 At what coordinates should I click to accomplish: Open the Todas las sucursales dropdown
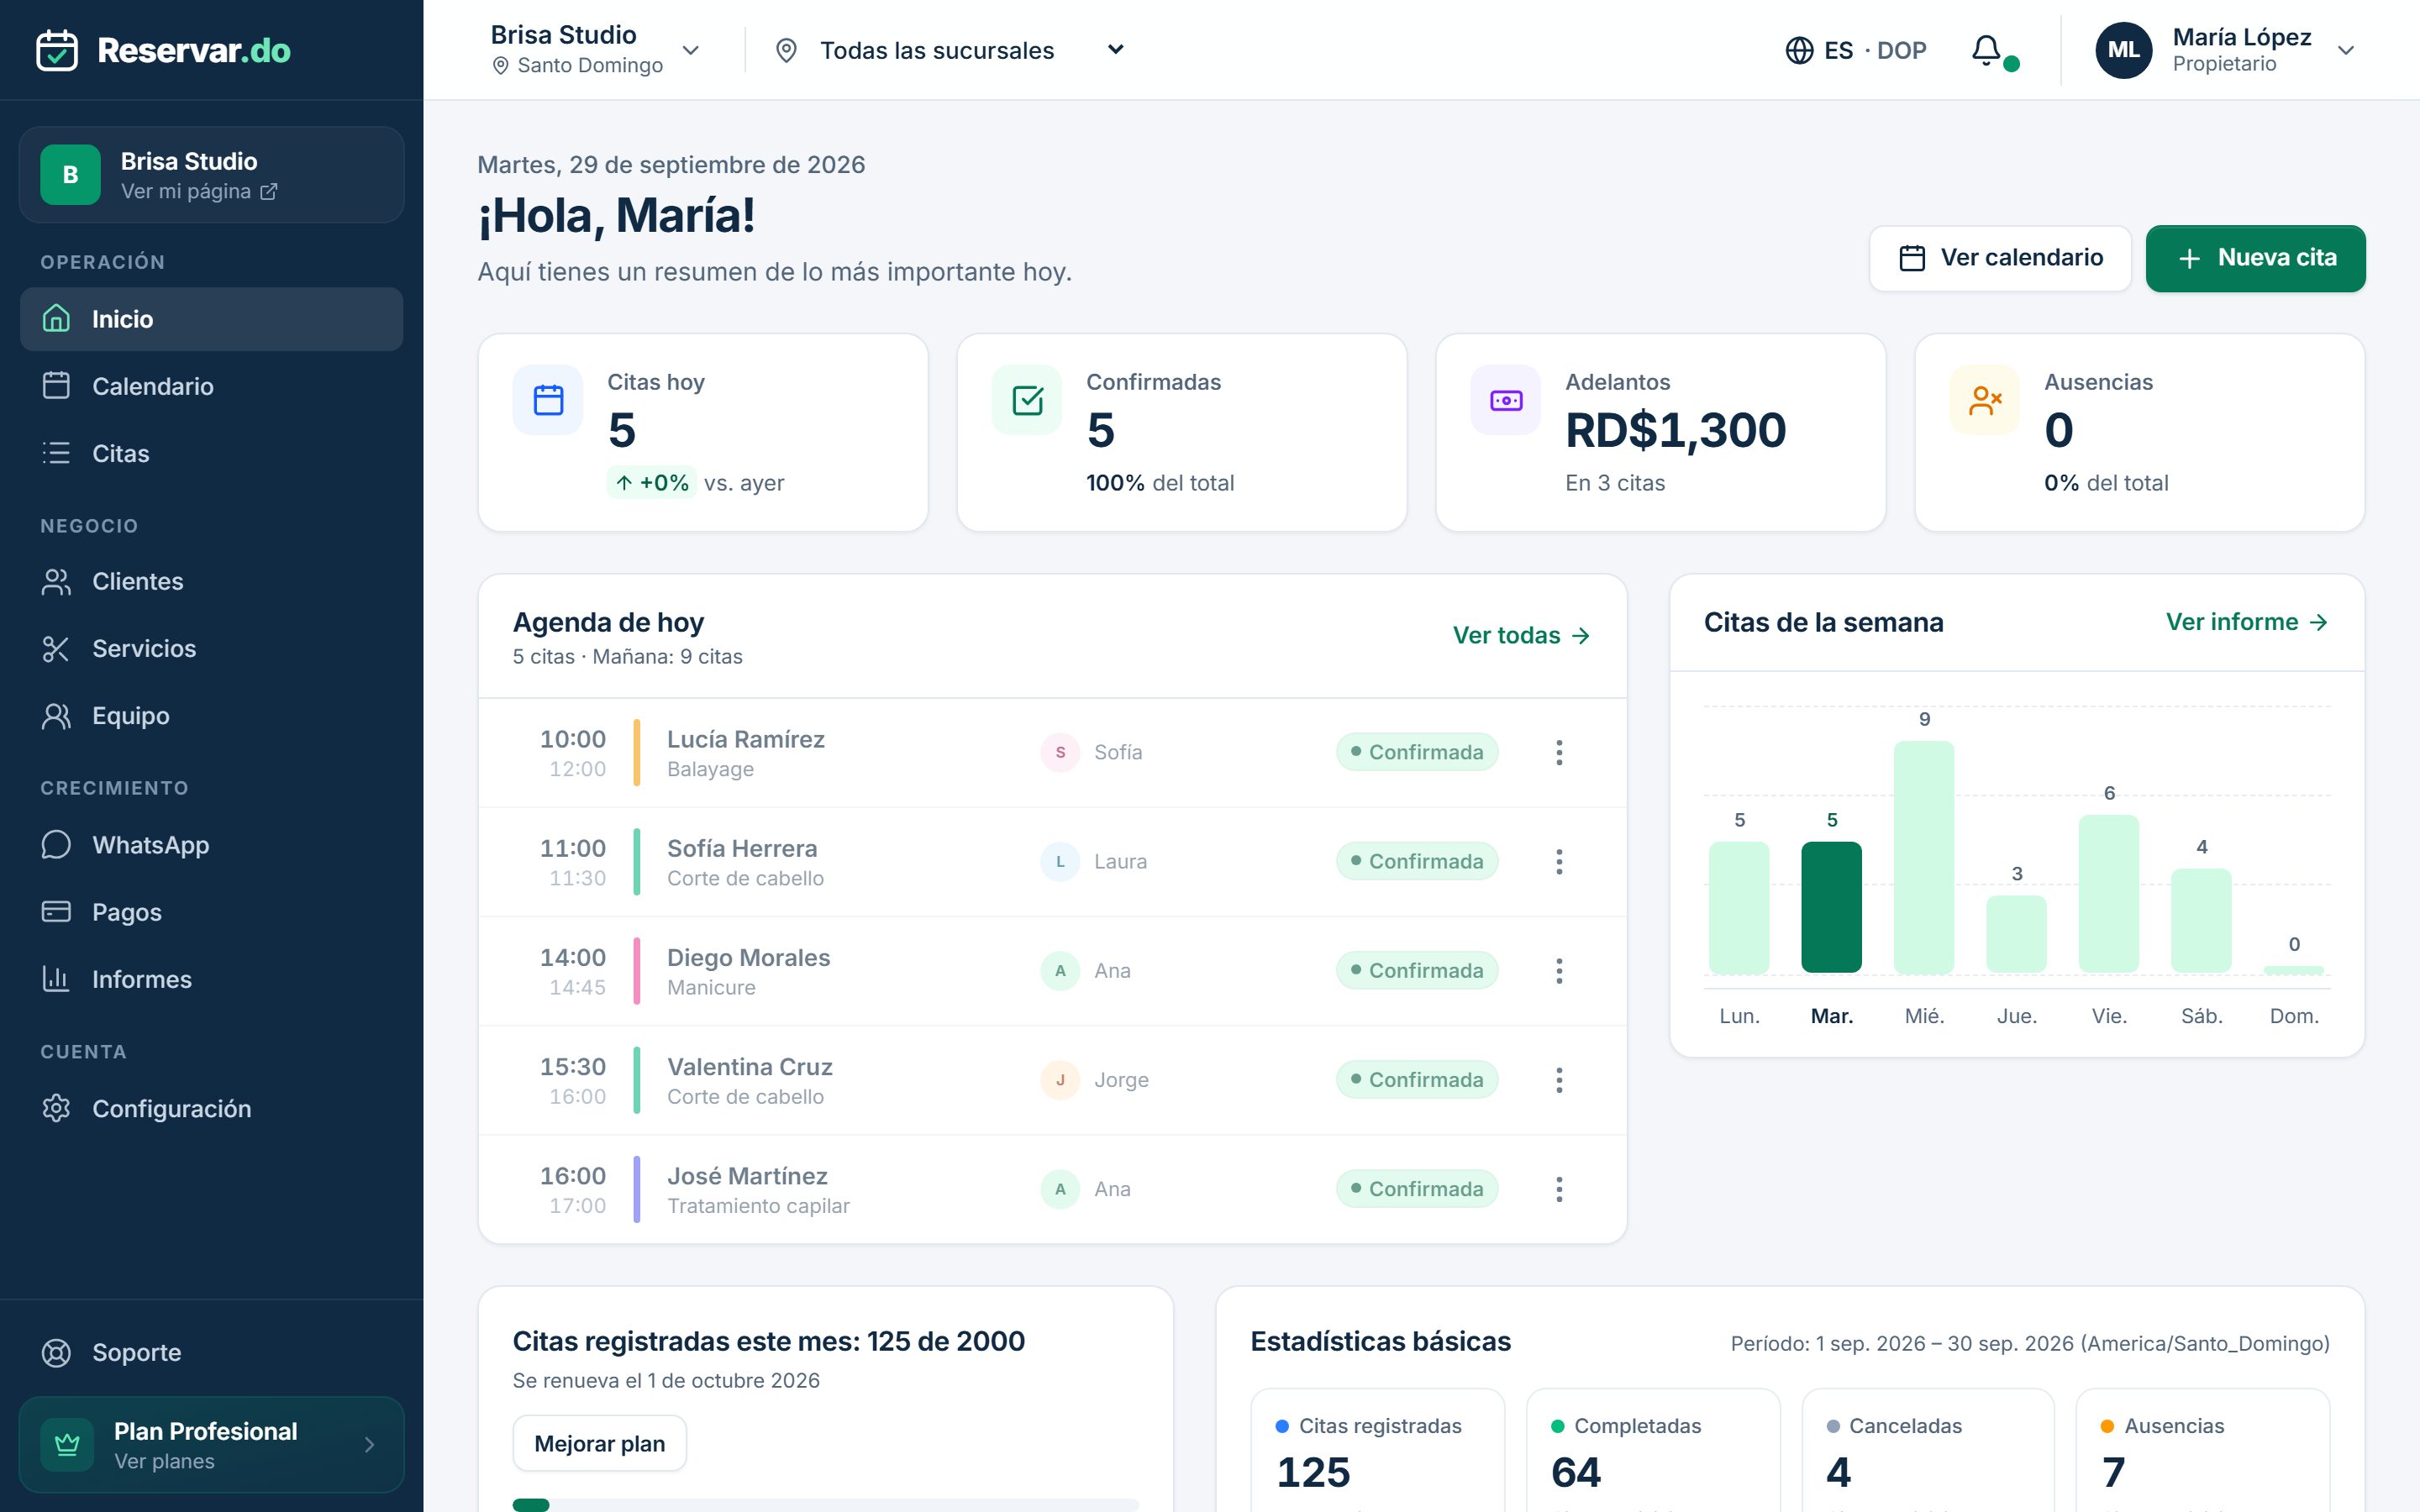tap(951, 50)
